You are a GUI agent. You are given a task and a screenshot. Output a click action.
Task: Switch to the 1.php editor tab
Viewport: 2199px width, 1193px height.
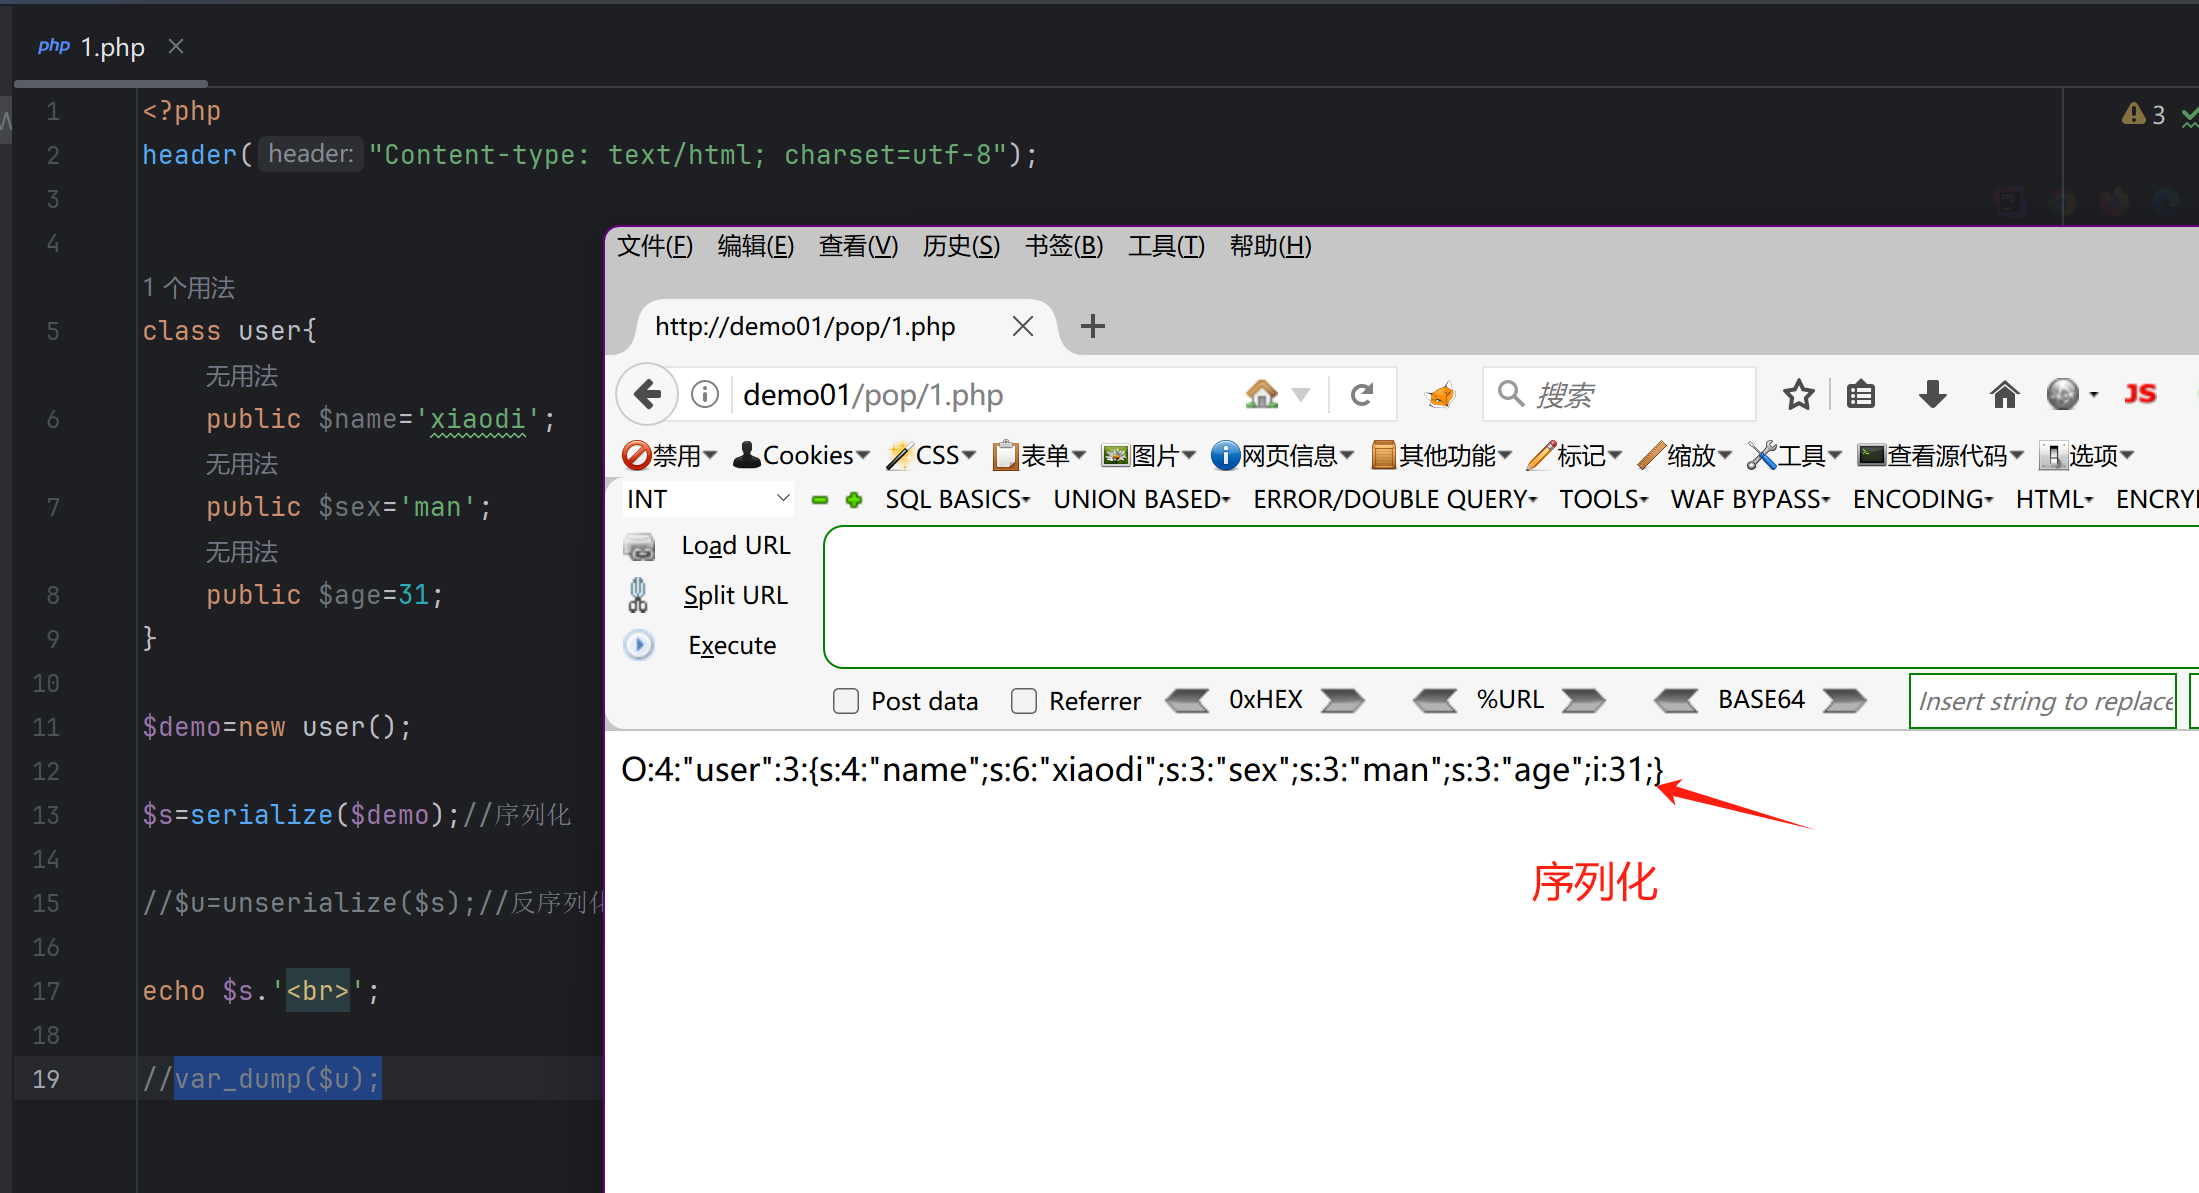(112, 47)
